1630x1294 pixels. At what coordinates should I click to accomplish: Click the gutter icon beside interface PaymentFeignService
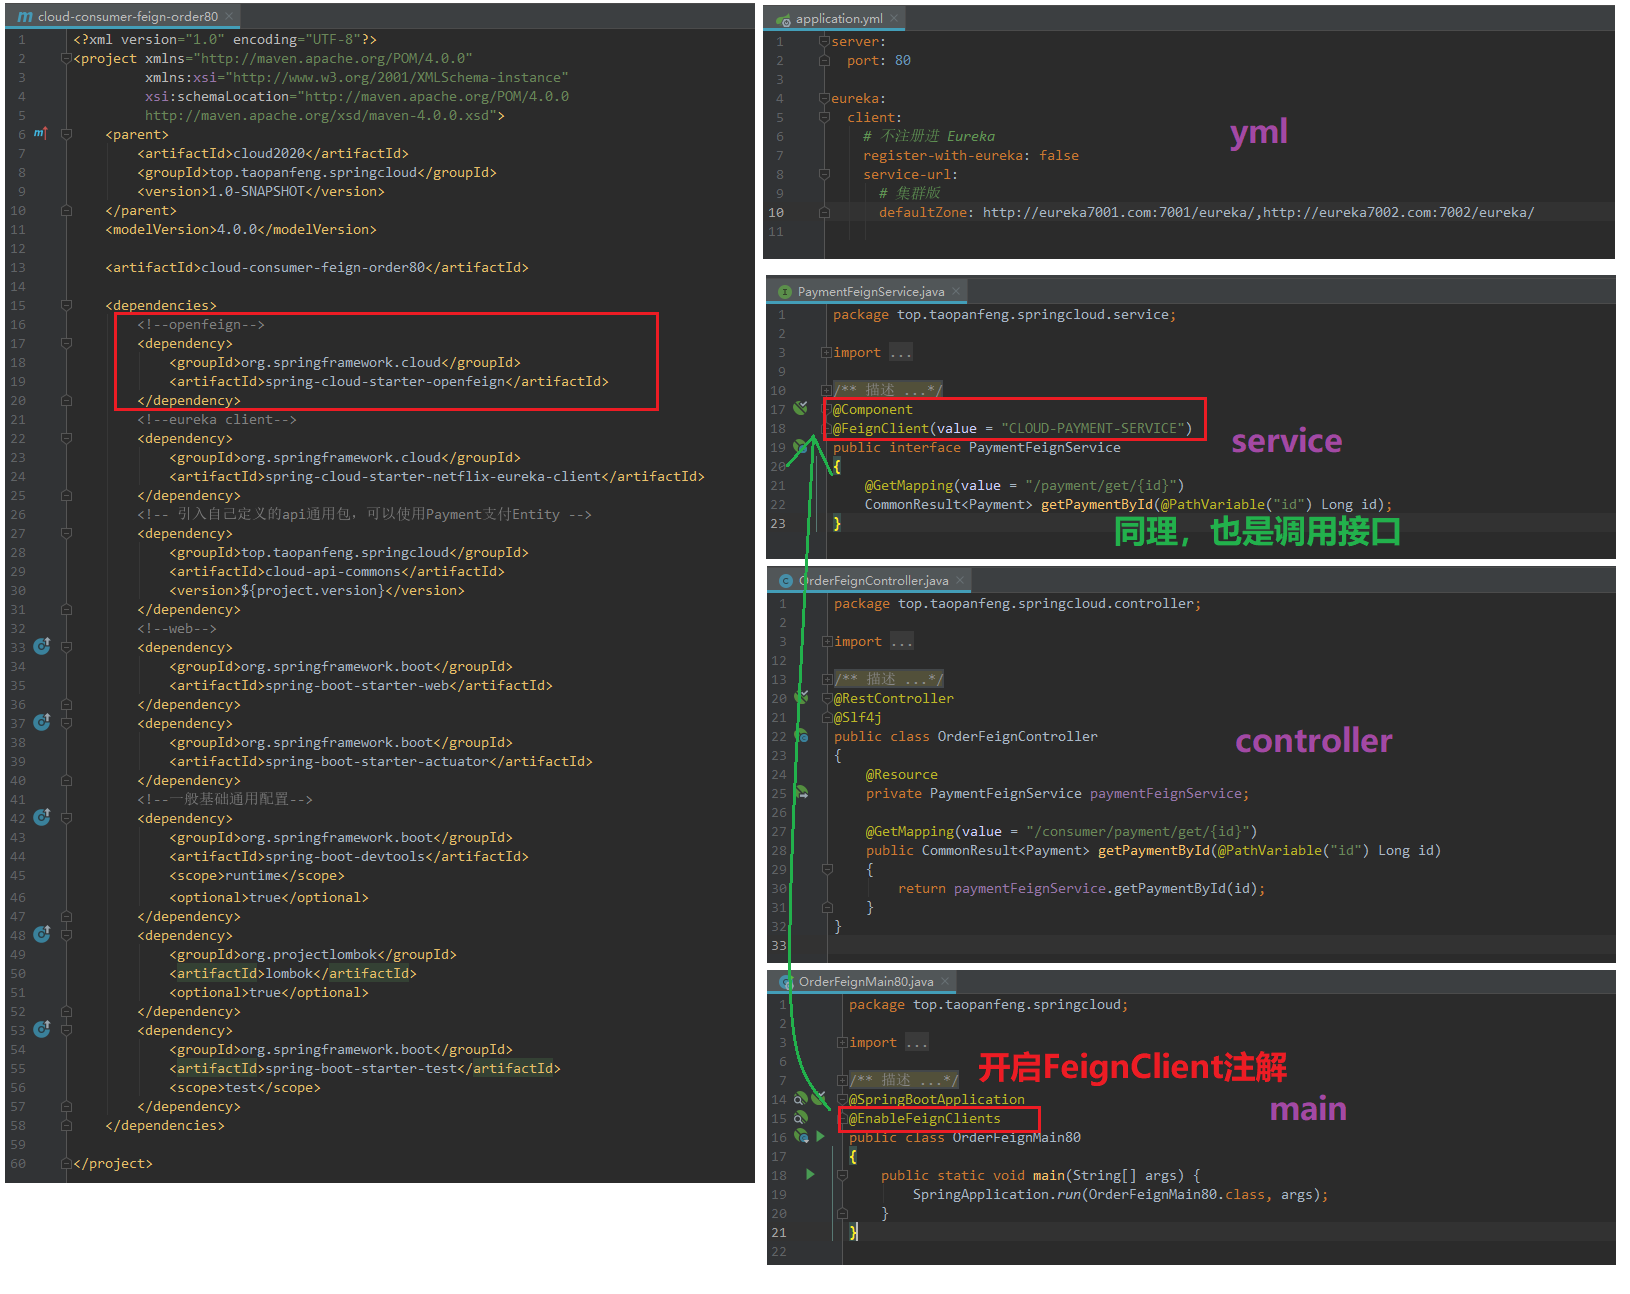tap(800, 446)
